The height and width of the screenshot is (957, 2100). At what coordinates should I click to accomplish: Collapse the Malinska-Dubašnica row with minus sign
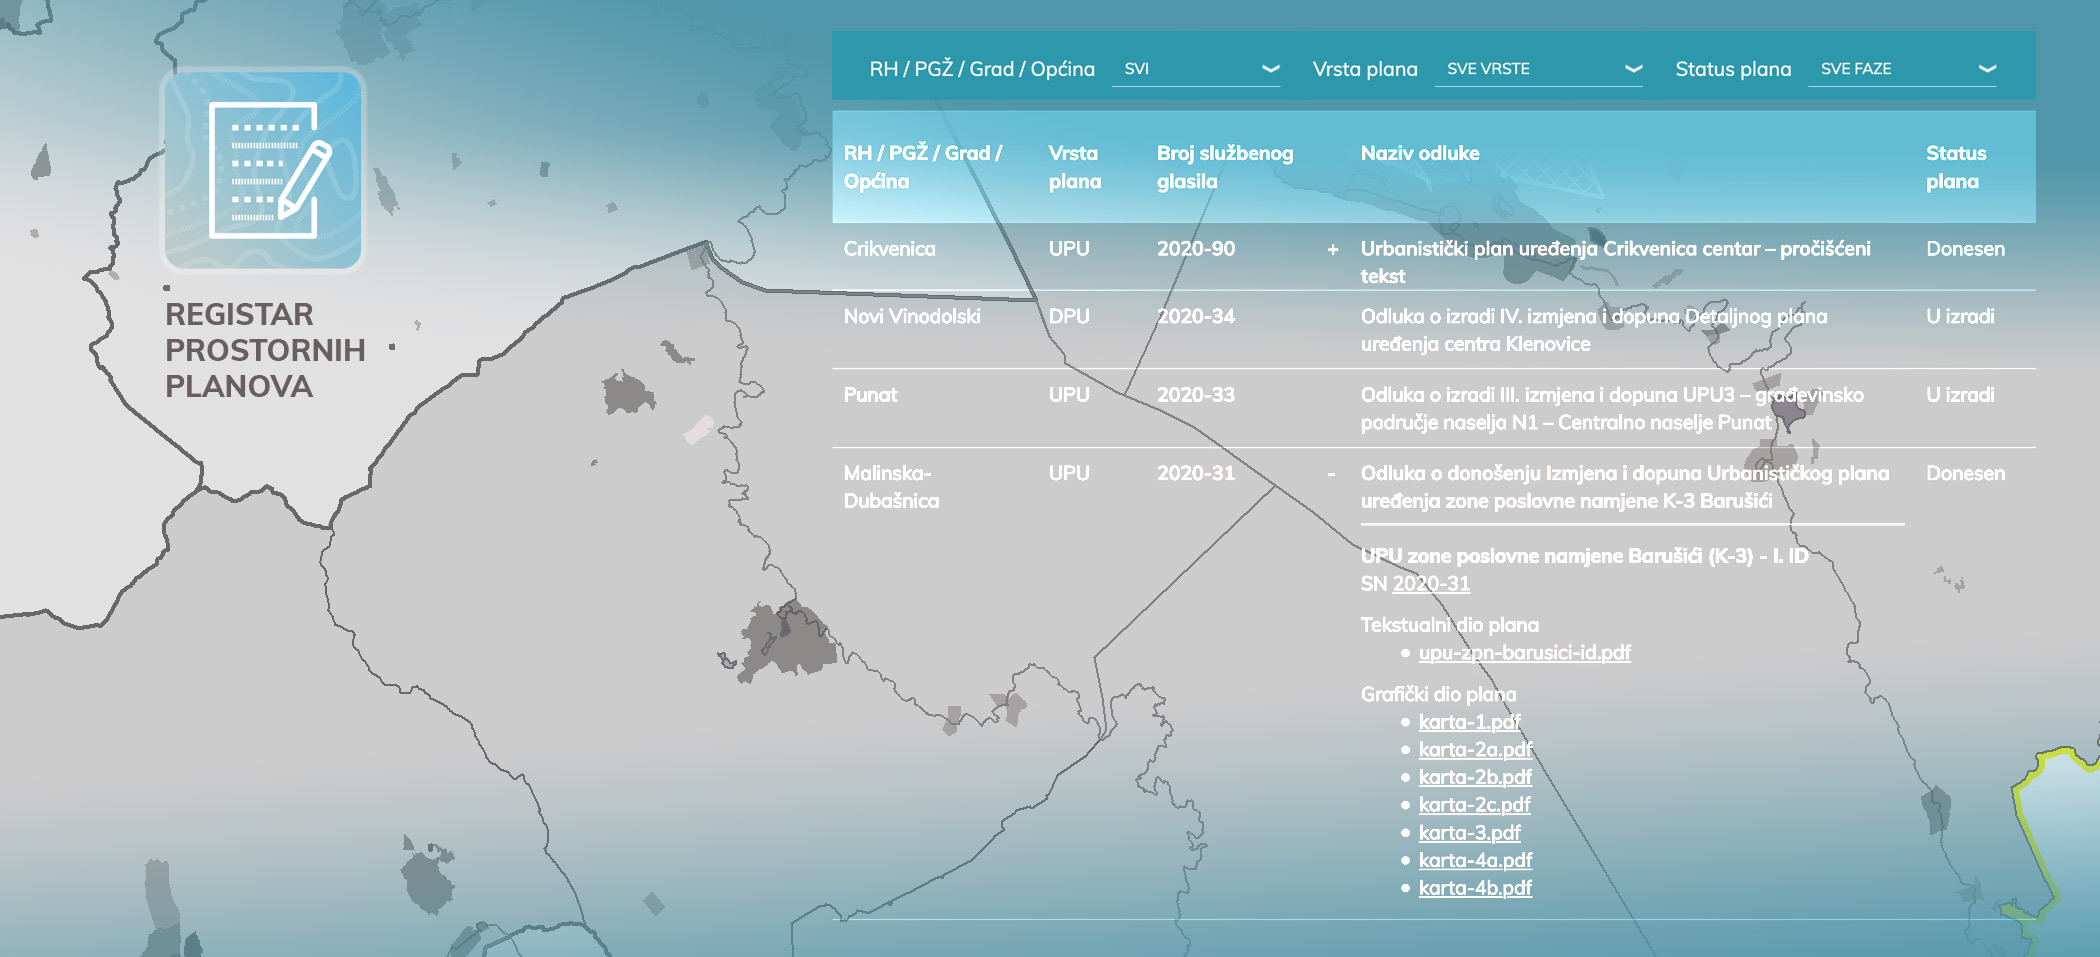[x=1331, y=474]
